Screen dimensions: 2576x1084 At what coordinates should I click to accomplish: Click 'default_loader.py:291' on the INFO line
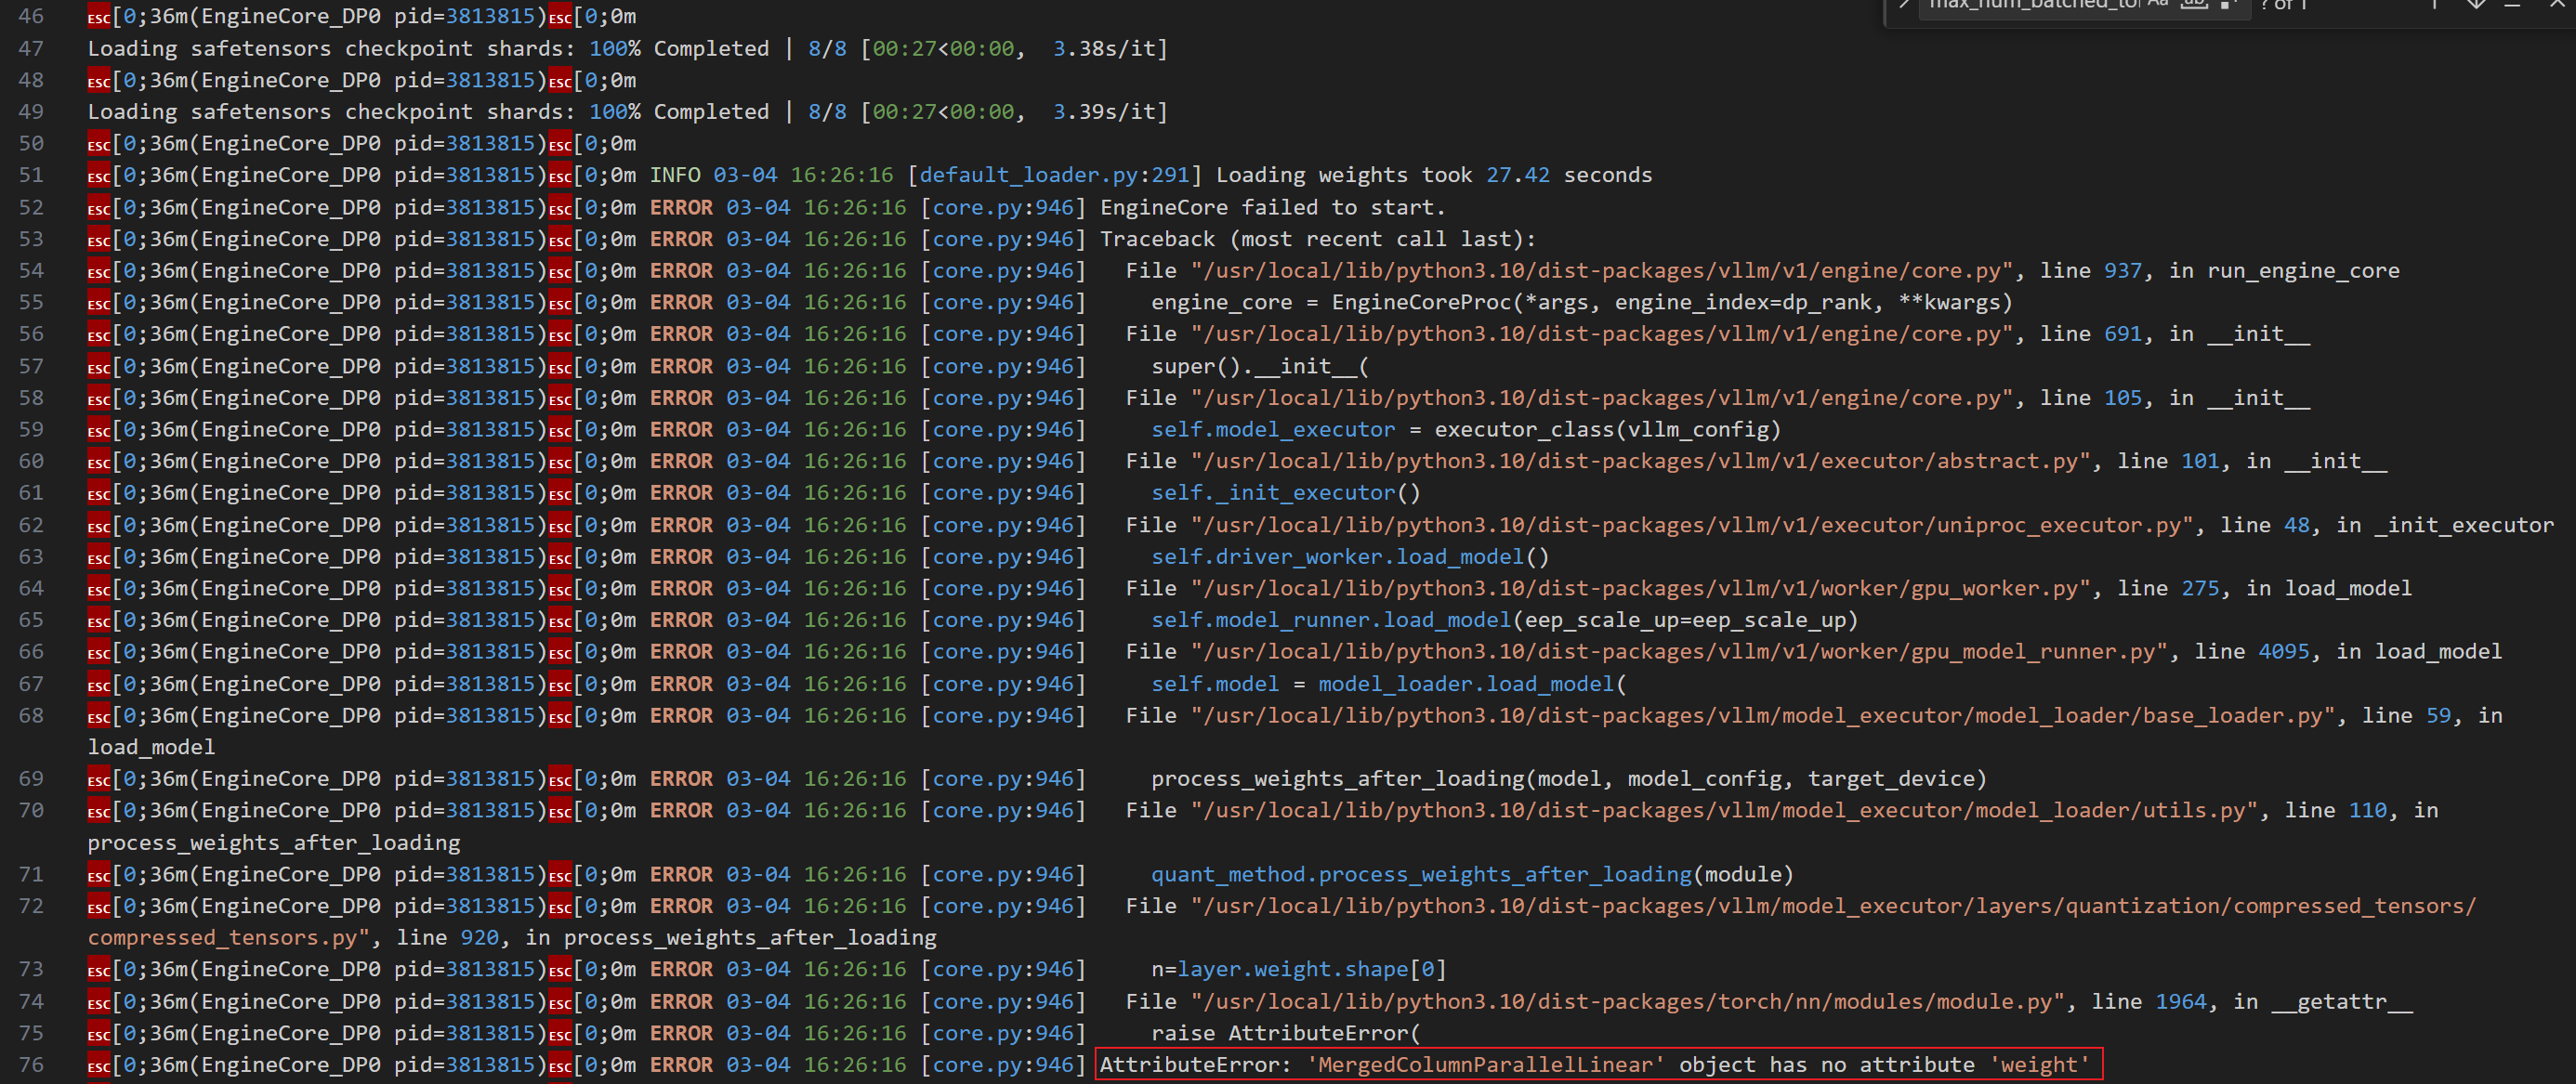click(x=1054, y=175)
